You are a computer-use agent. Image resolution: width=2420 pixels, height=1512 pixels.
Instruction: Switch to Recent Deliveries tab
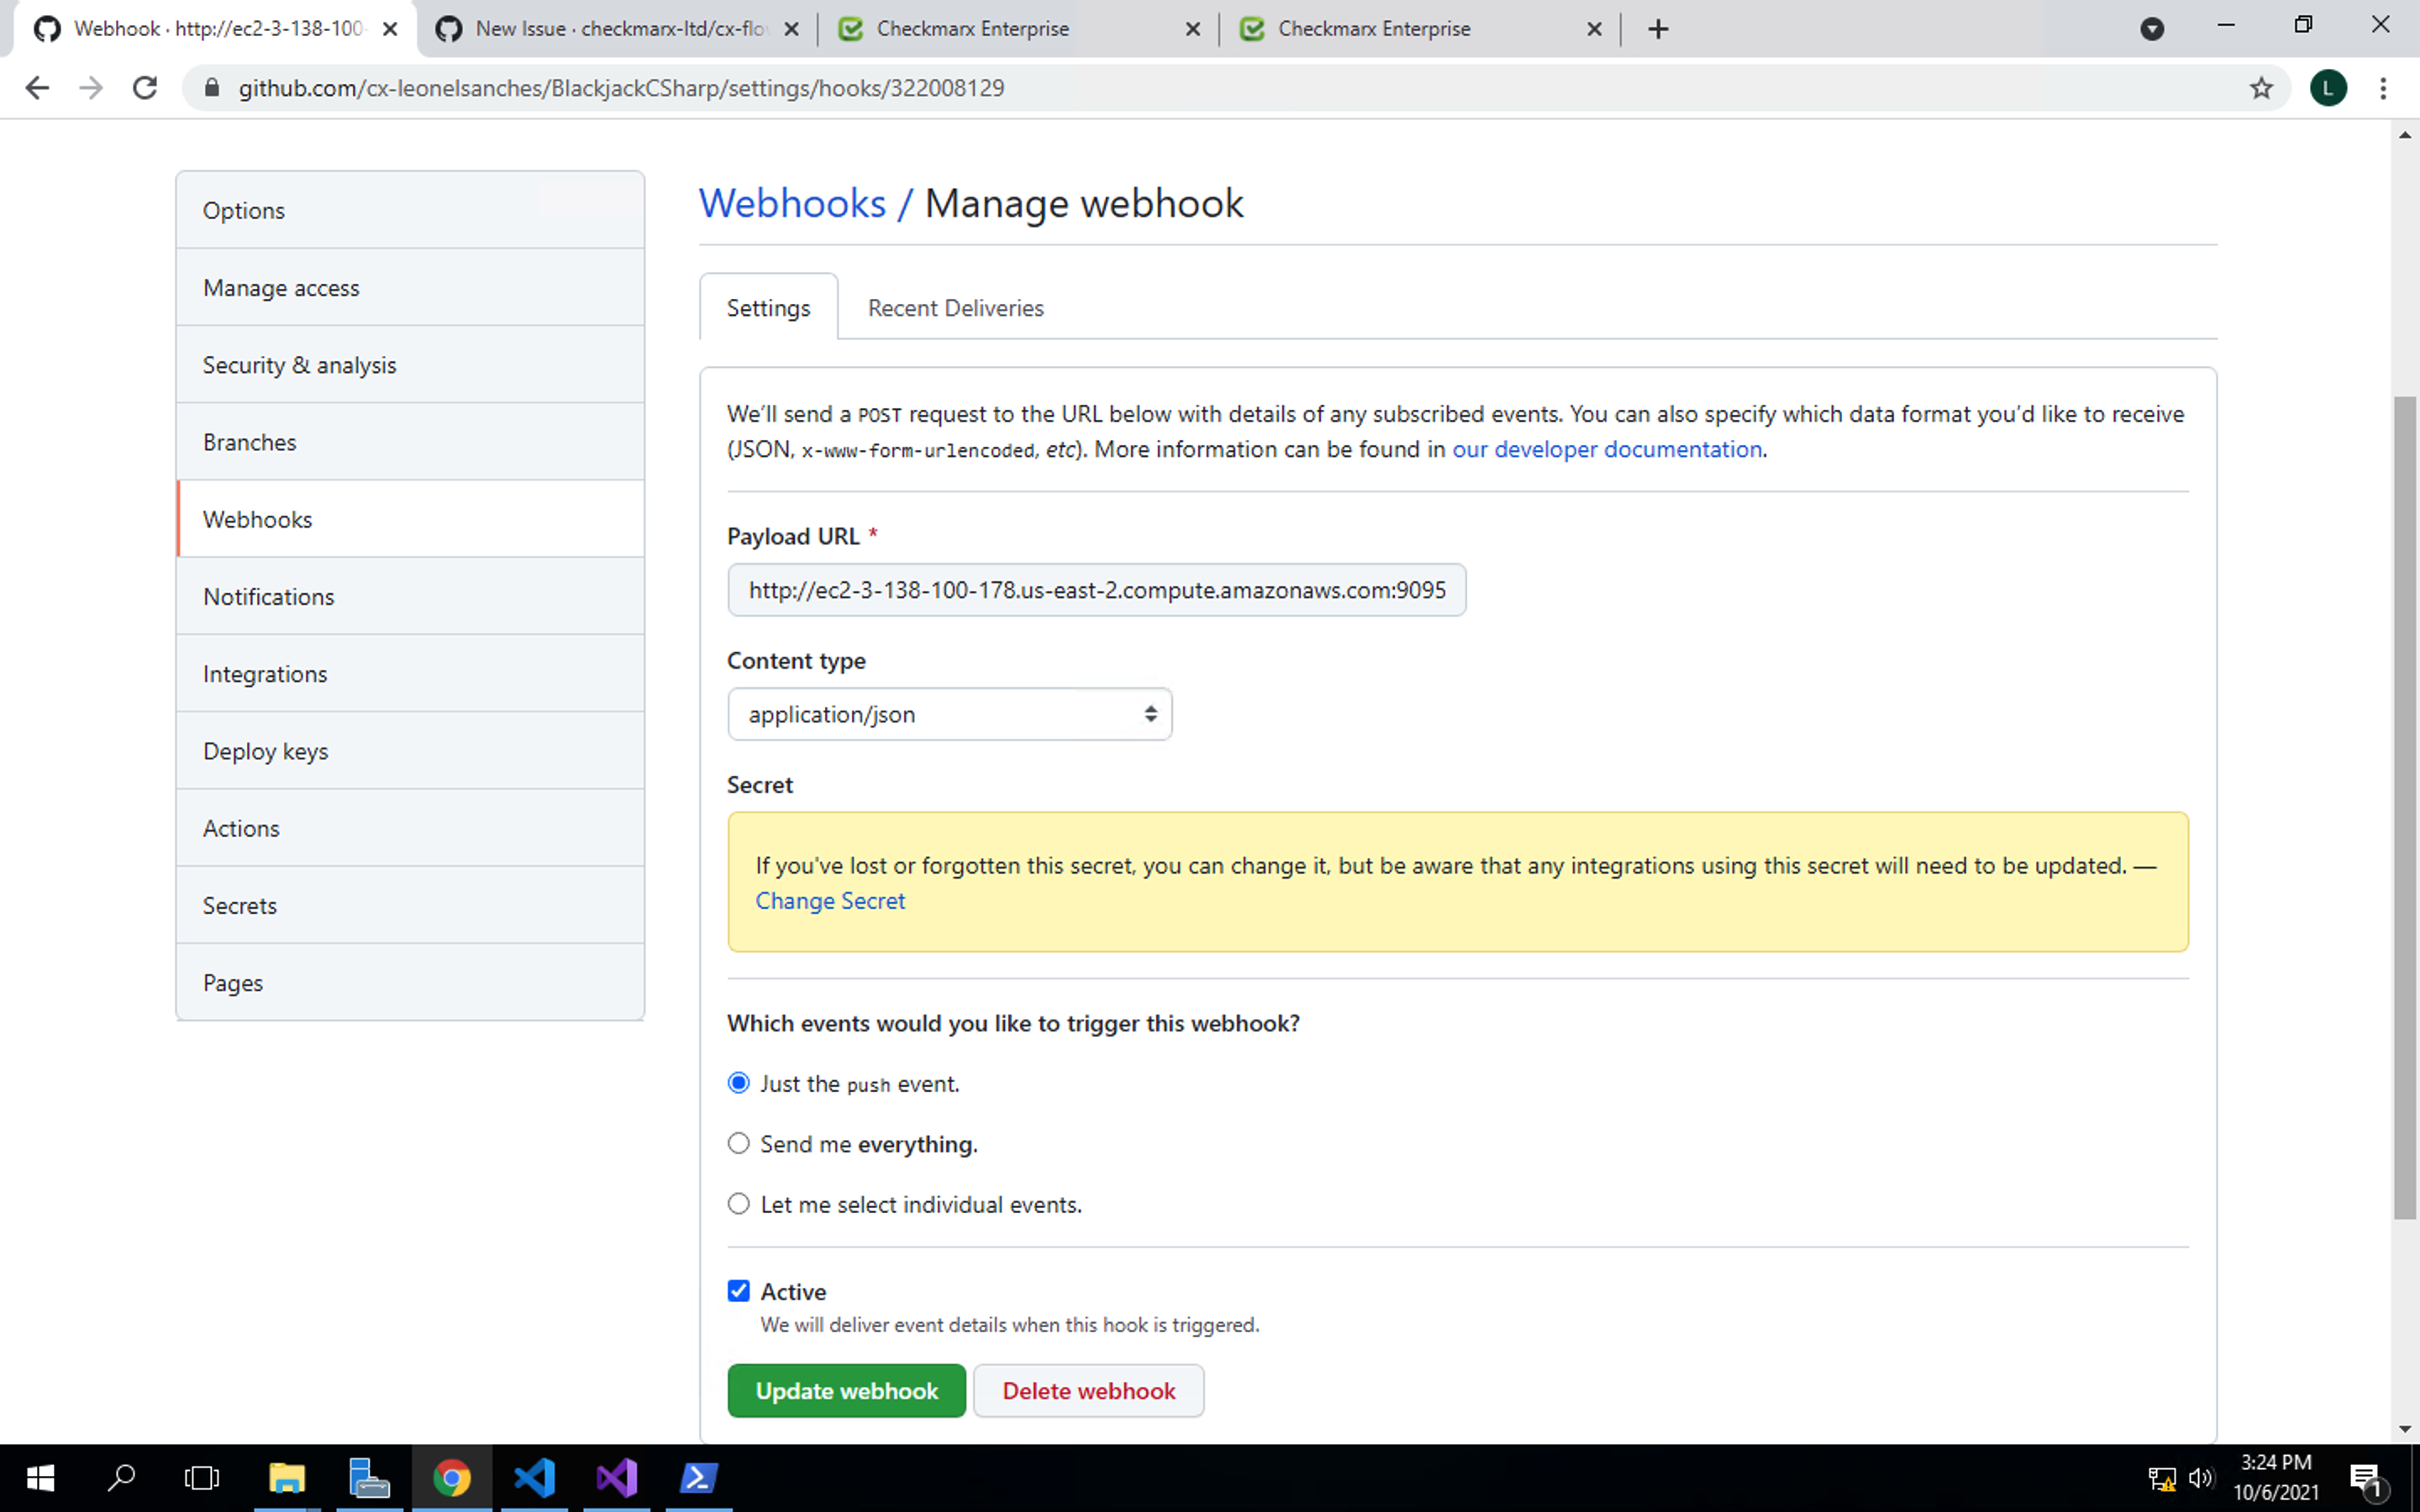pos(955,308)
